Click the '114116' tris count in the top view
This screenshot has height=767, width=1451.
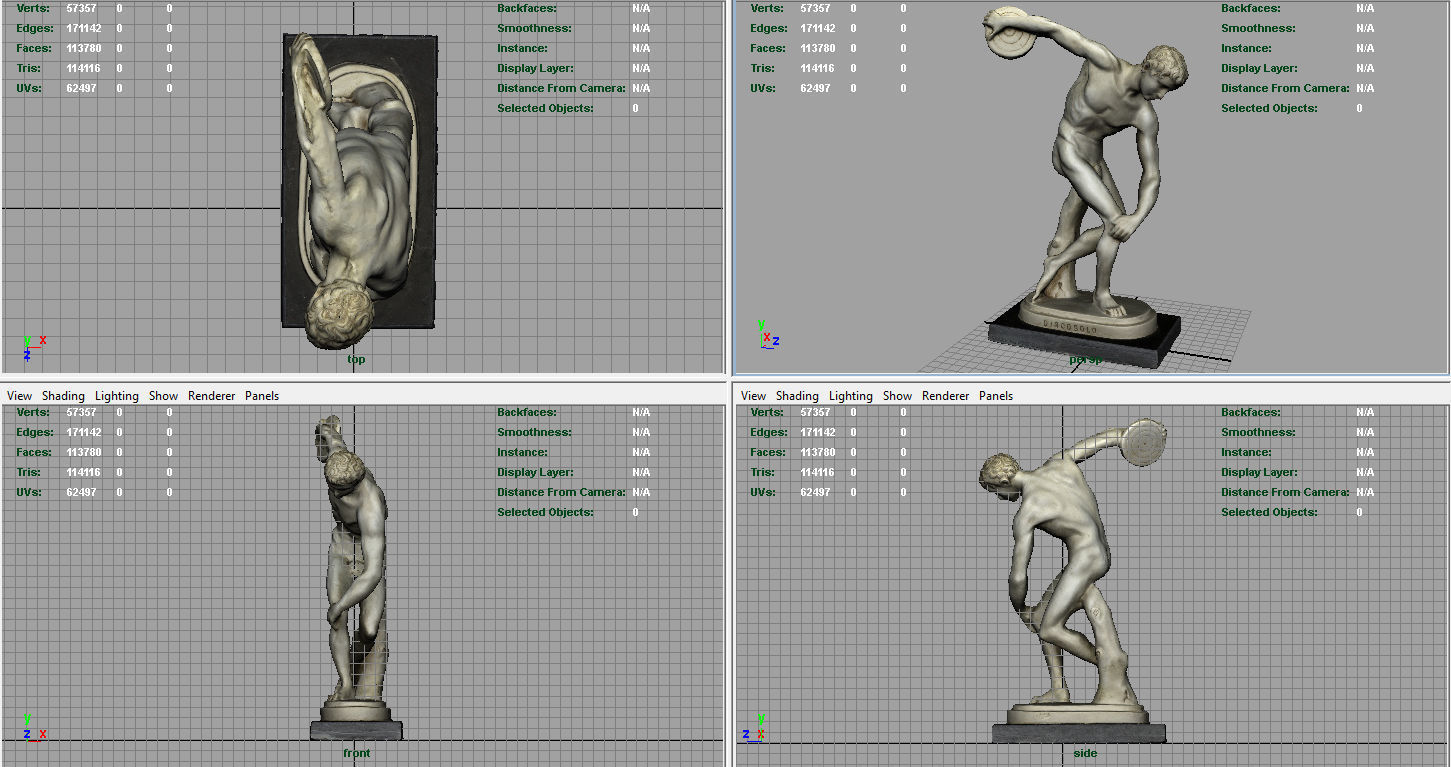tap(82, 68)
